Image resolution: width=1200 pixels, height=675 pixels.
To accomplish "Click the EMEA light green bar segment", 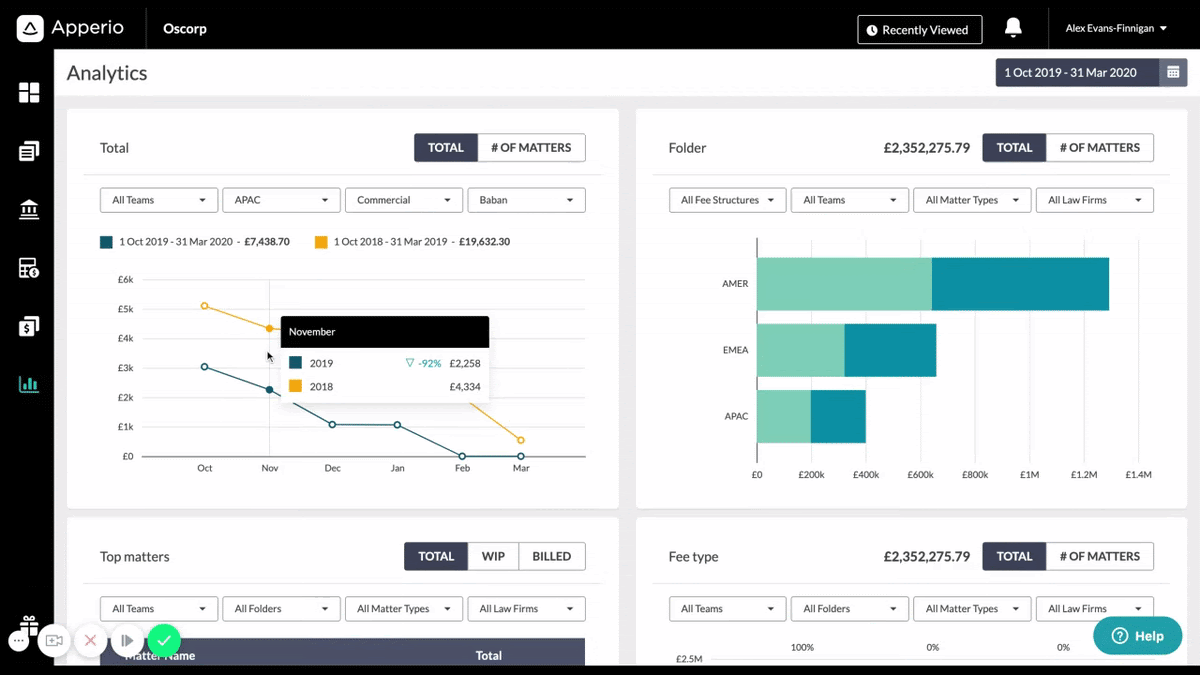I will point(800,350).
